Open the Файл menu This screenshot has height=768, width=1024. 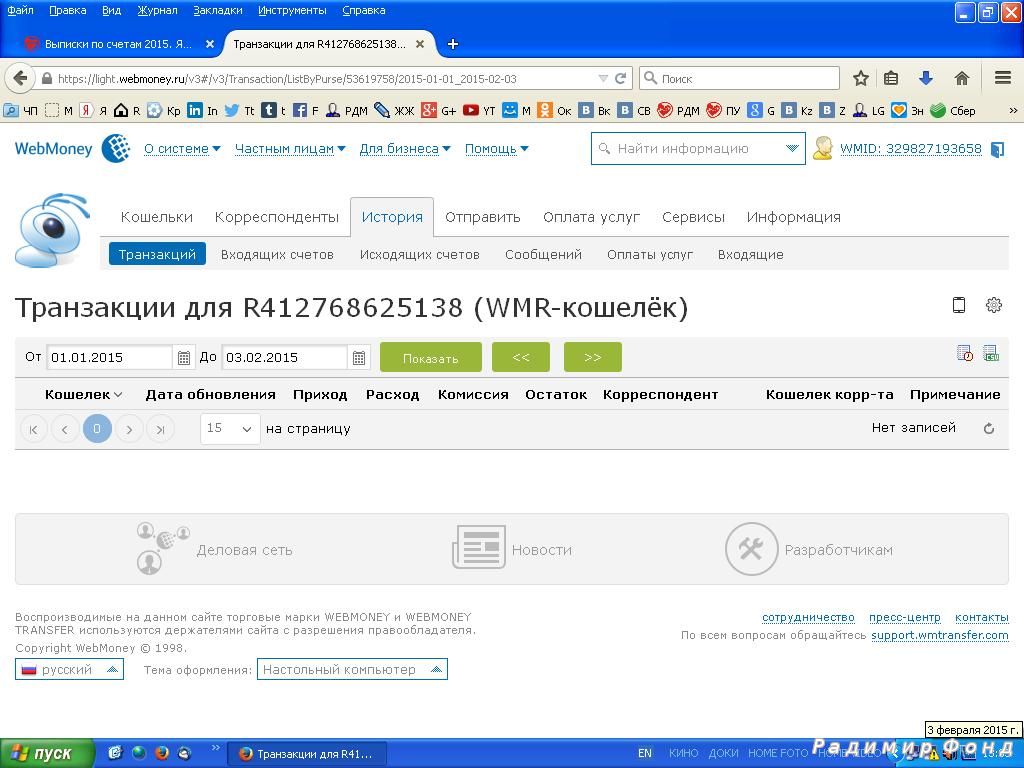pos(20,10)
